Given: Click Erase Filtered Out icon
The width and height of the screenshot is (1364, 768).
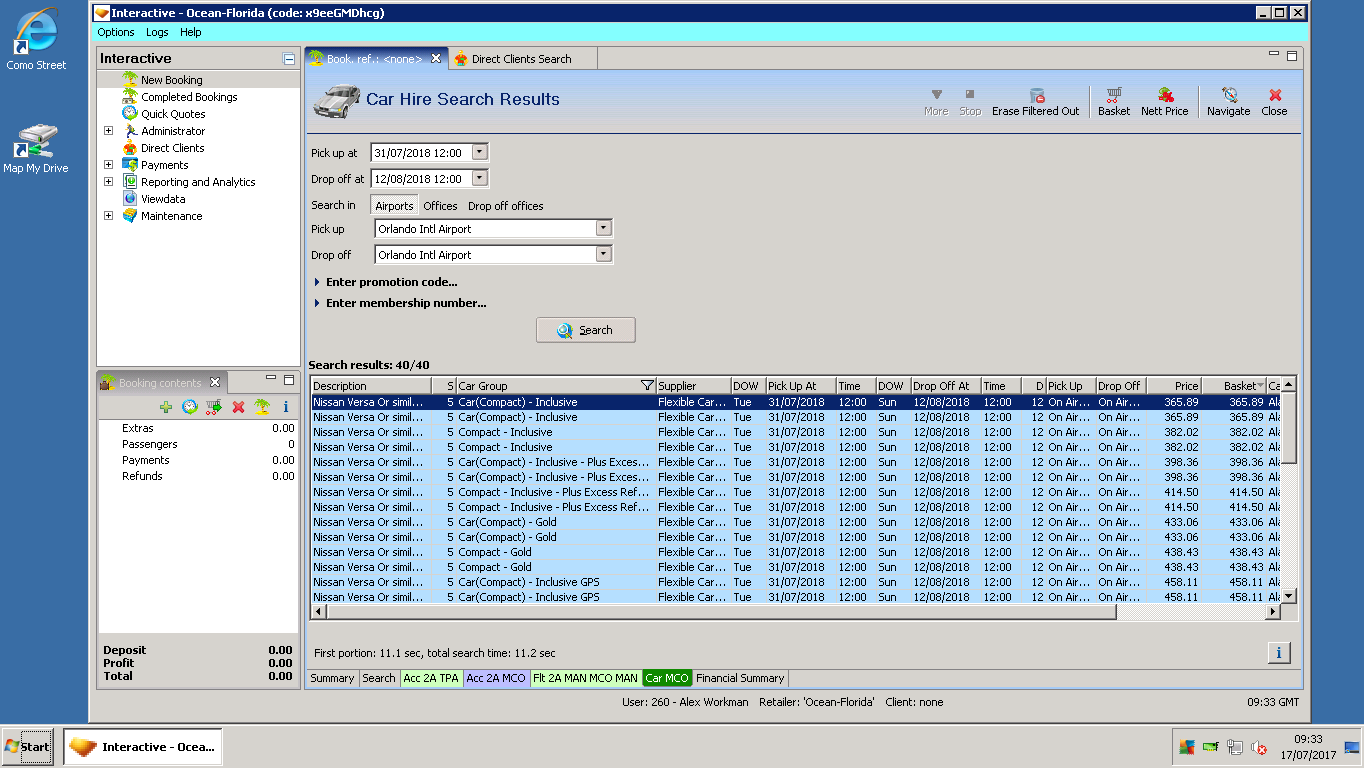Looking at the screenshot, I should (x=1035, y=101).
